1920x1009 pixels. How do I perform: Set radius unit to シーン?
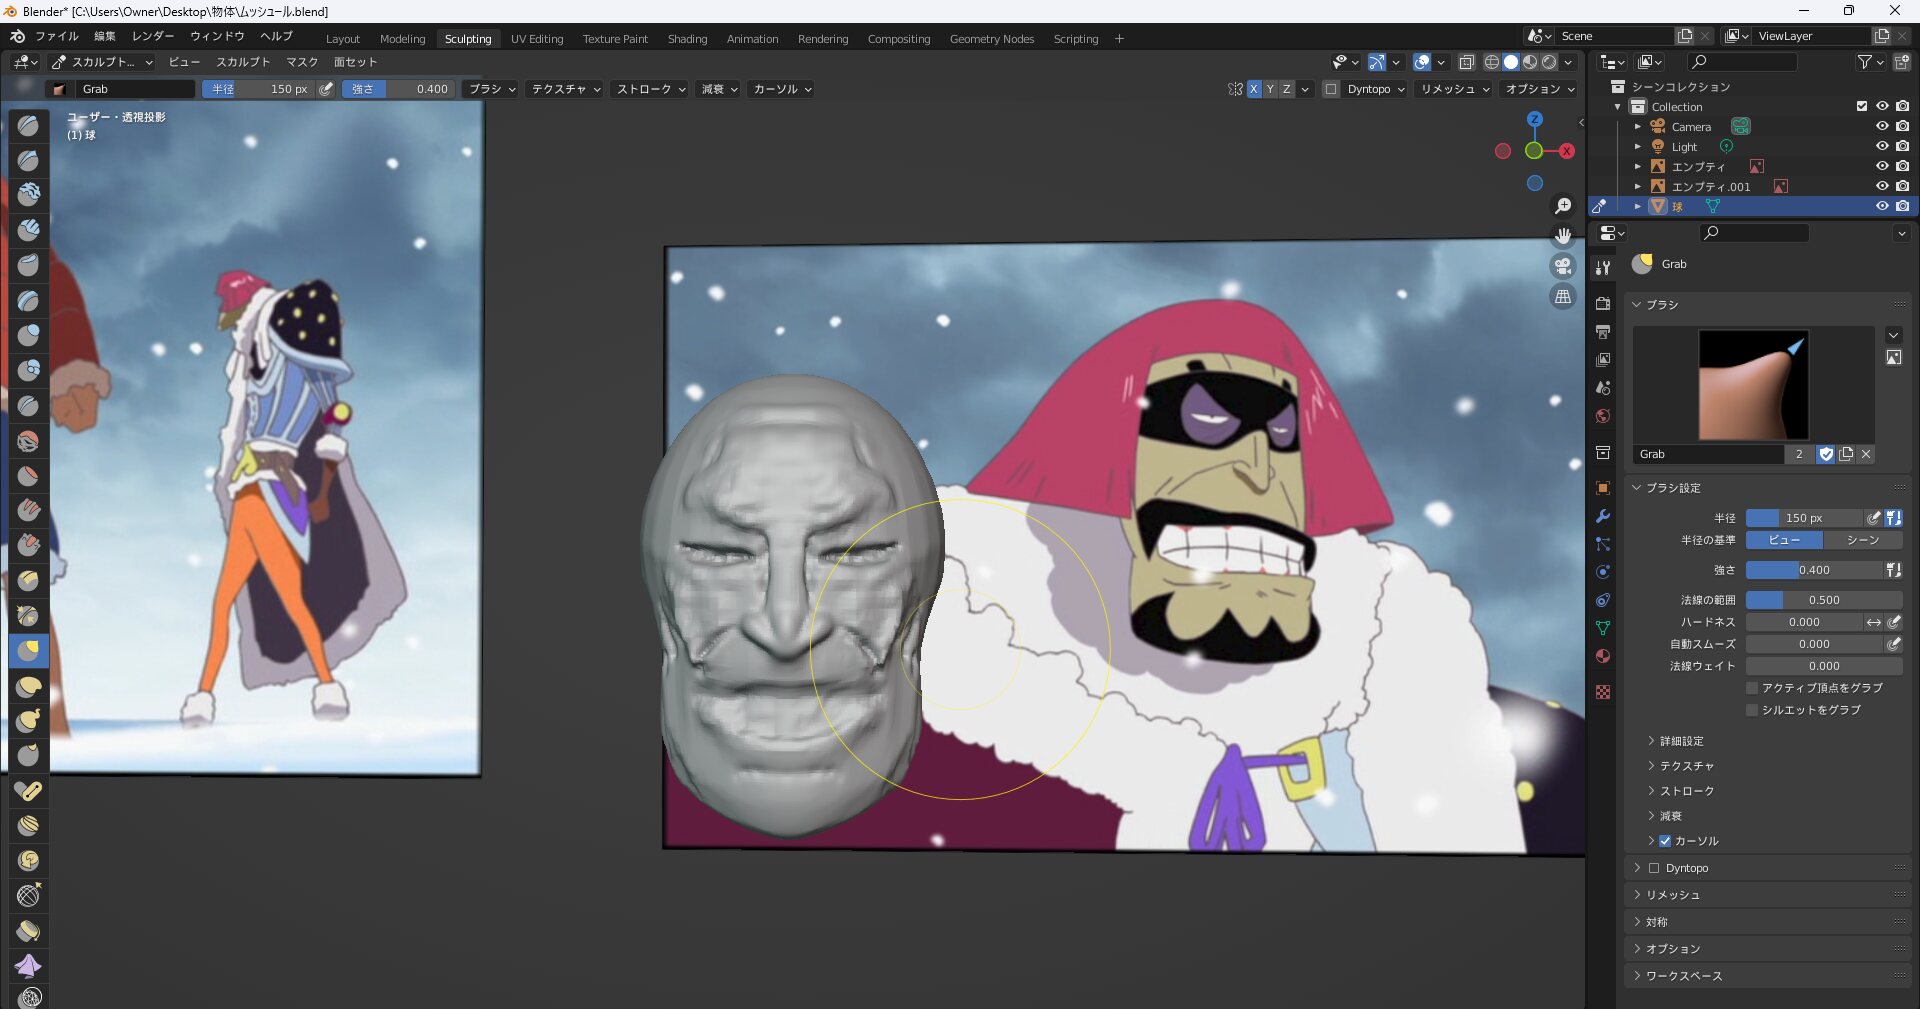[x=1862, y=540]
